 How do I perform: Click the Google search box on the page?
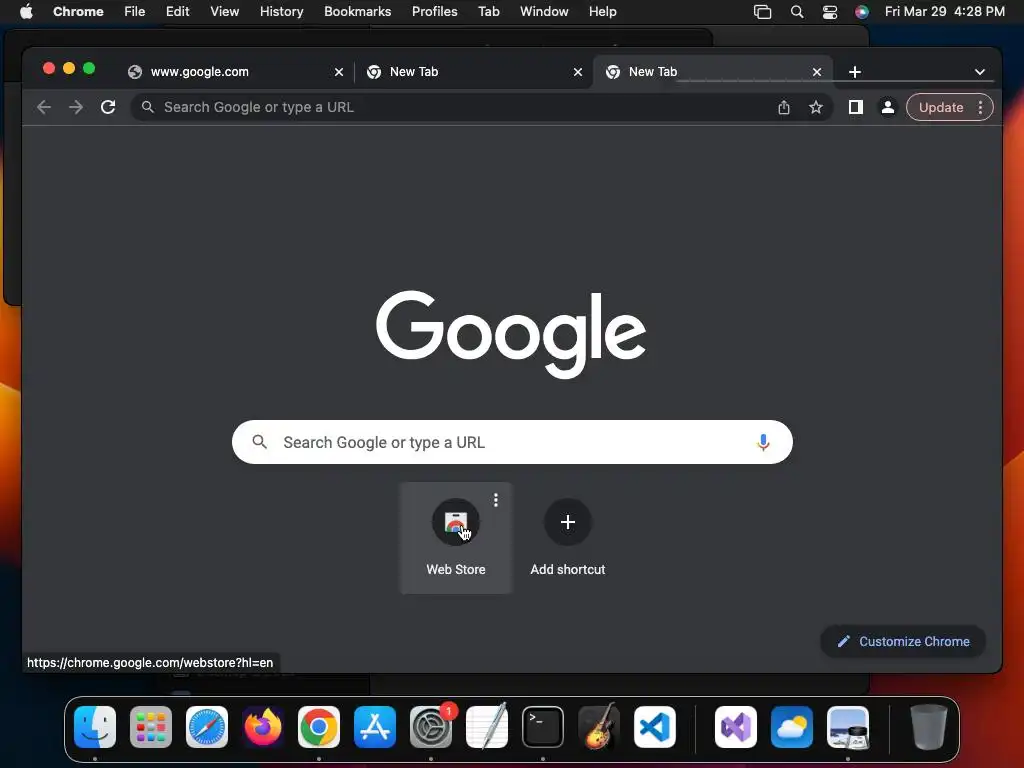pyautogui.click(x=512, y=442)
